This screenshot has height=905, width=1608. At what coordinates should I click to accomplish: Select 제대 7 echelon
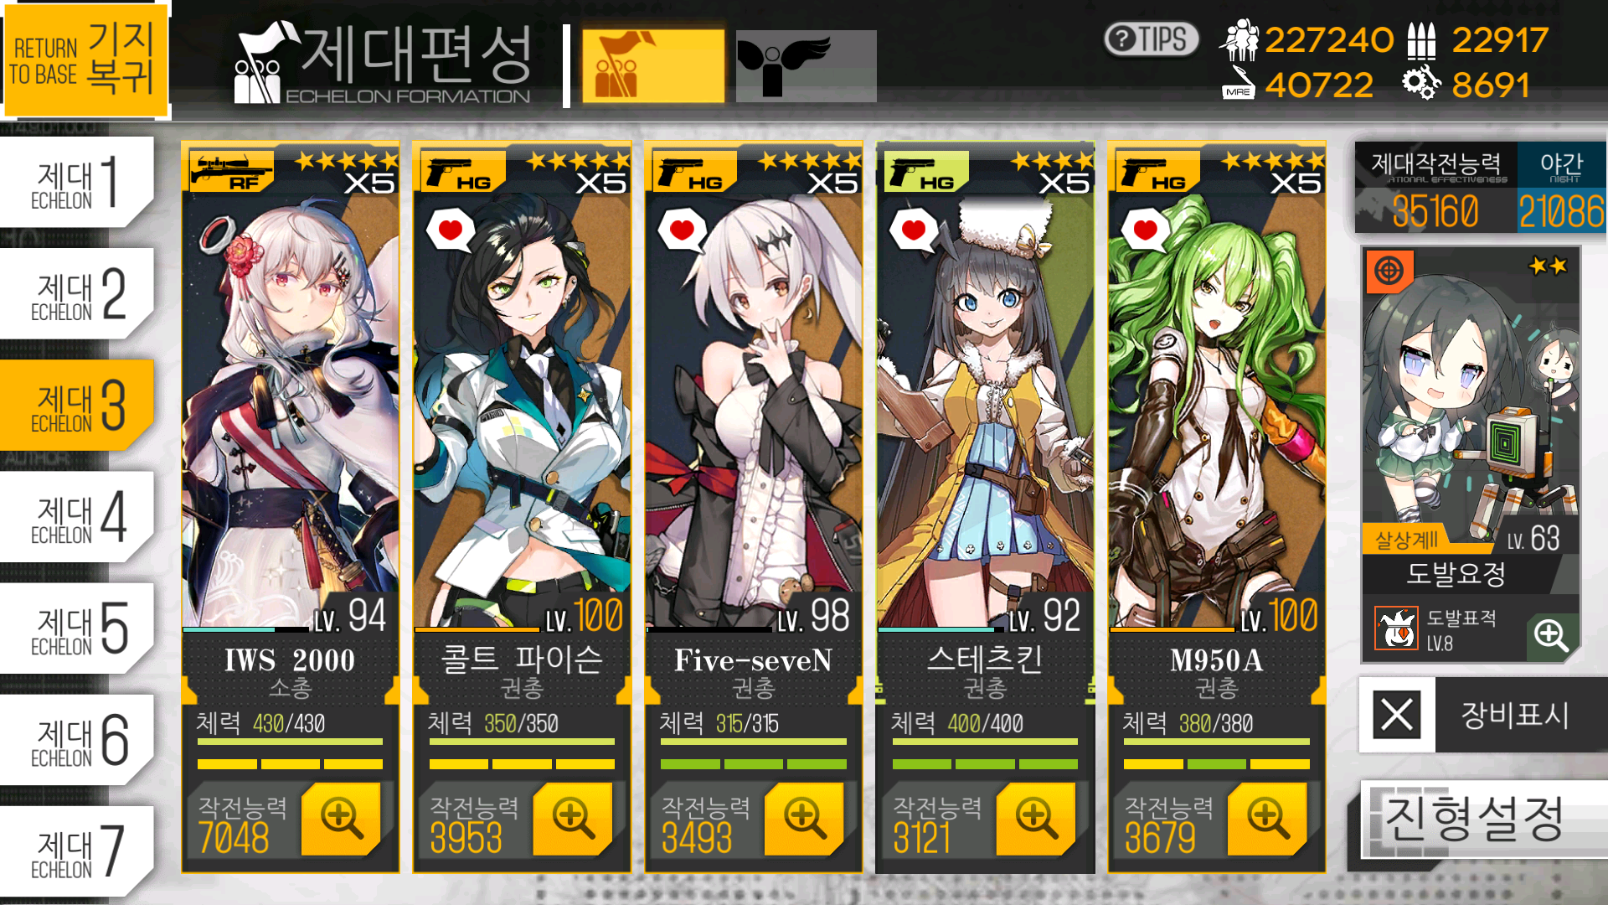click(77, 851)
